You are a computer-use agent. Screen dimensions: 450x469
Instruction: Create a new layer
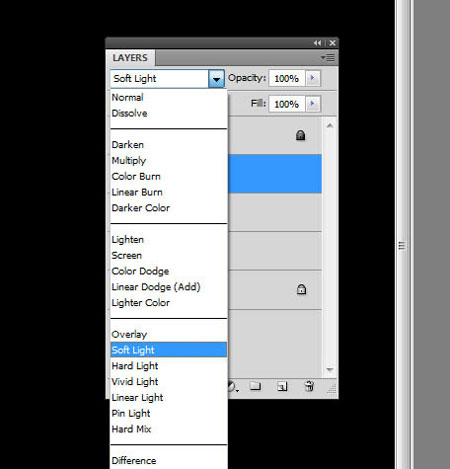pyautogui.click(x=282, y=386)
